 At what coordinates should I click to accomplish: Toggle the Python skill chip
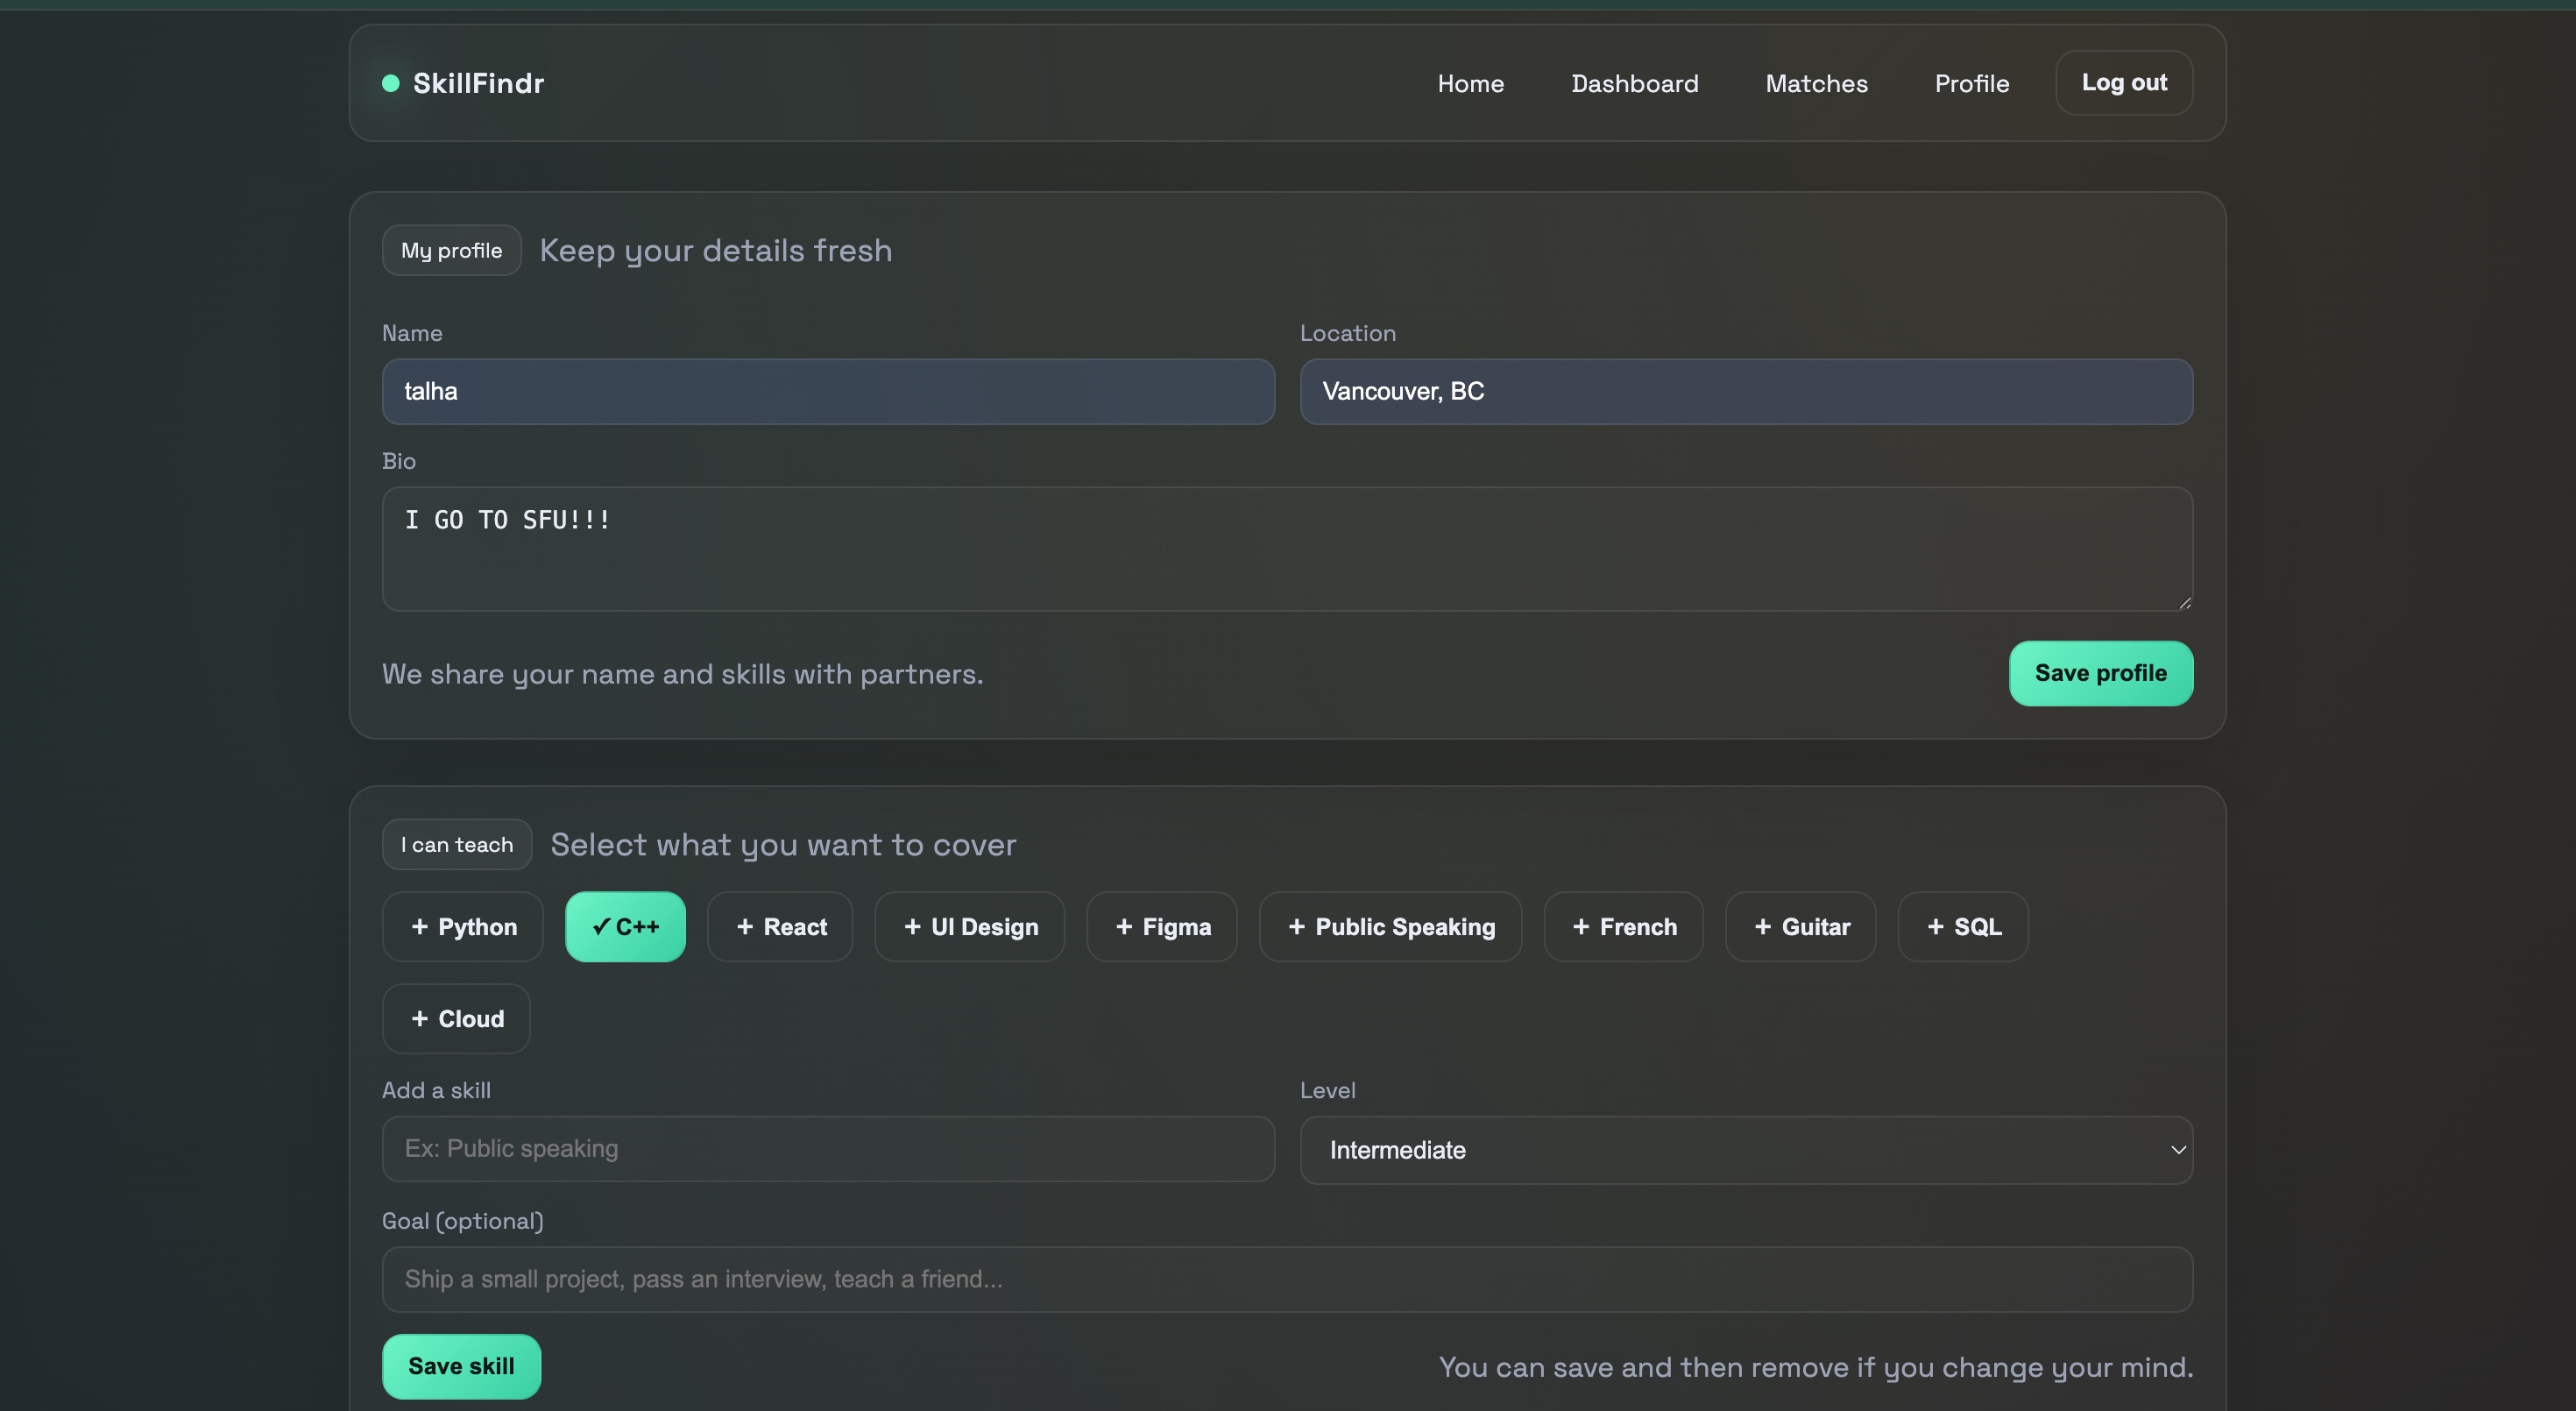(x=463, y=927)
